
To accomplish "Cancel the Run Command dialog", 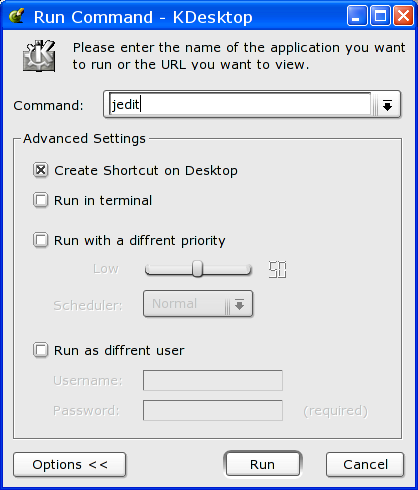I will pyautogui.click(x=365, y=464).
